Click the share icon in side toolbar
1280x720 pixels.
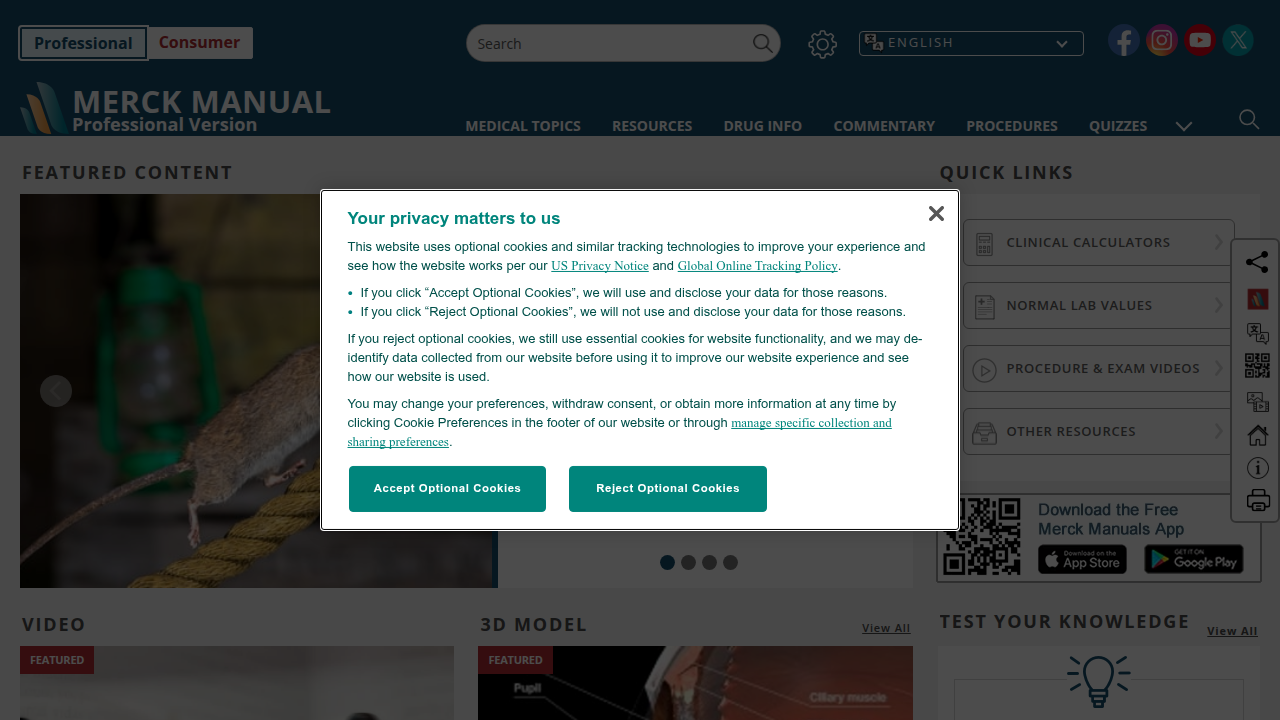1257,262
